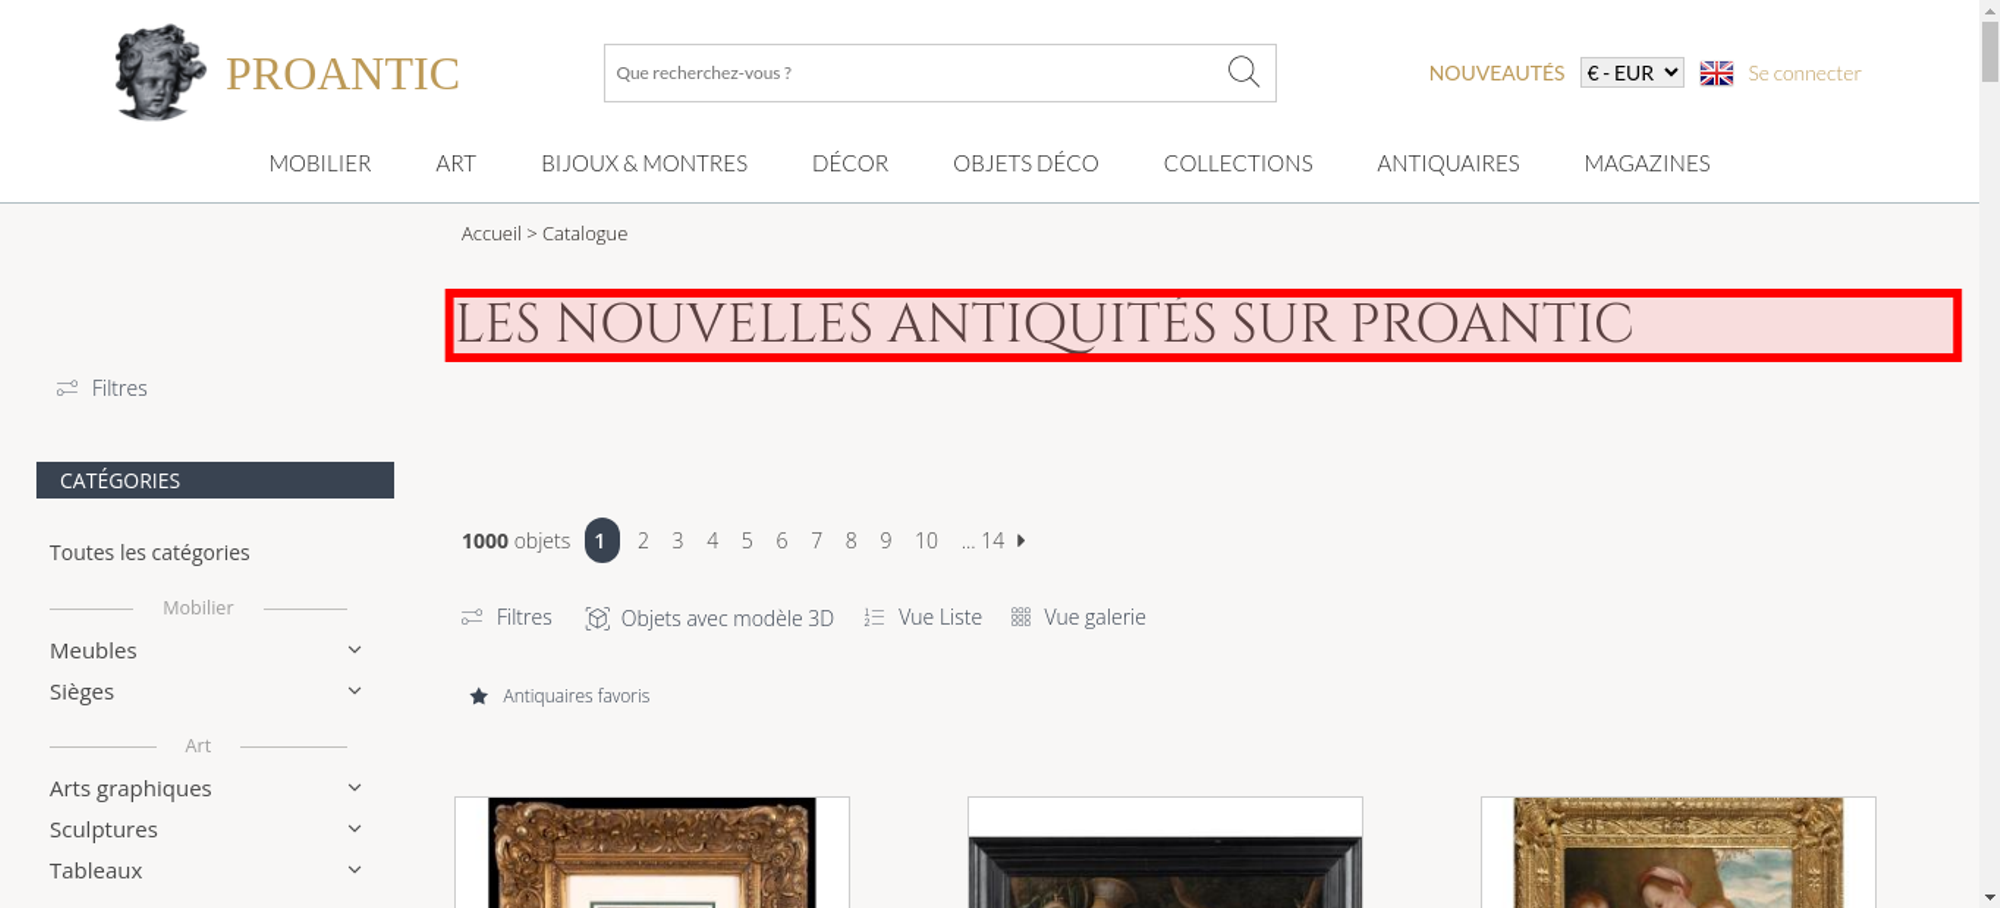Open the EUR currency dropdown

(1632, 73)
